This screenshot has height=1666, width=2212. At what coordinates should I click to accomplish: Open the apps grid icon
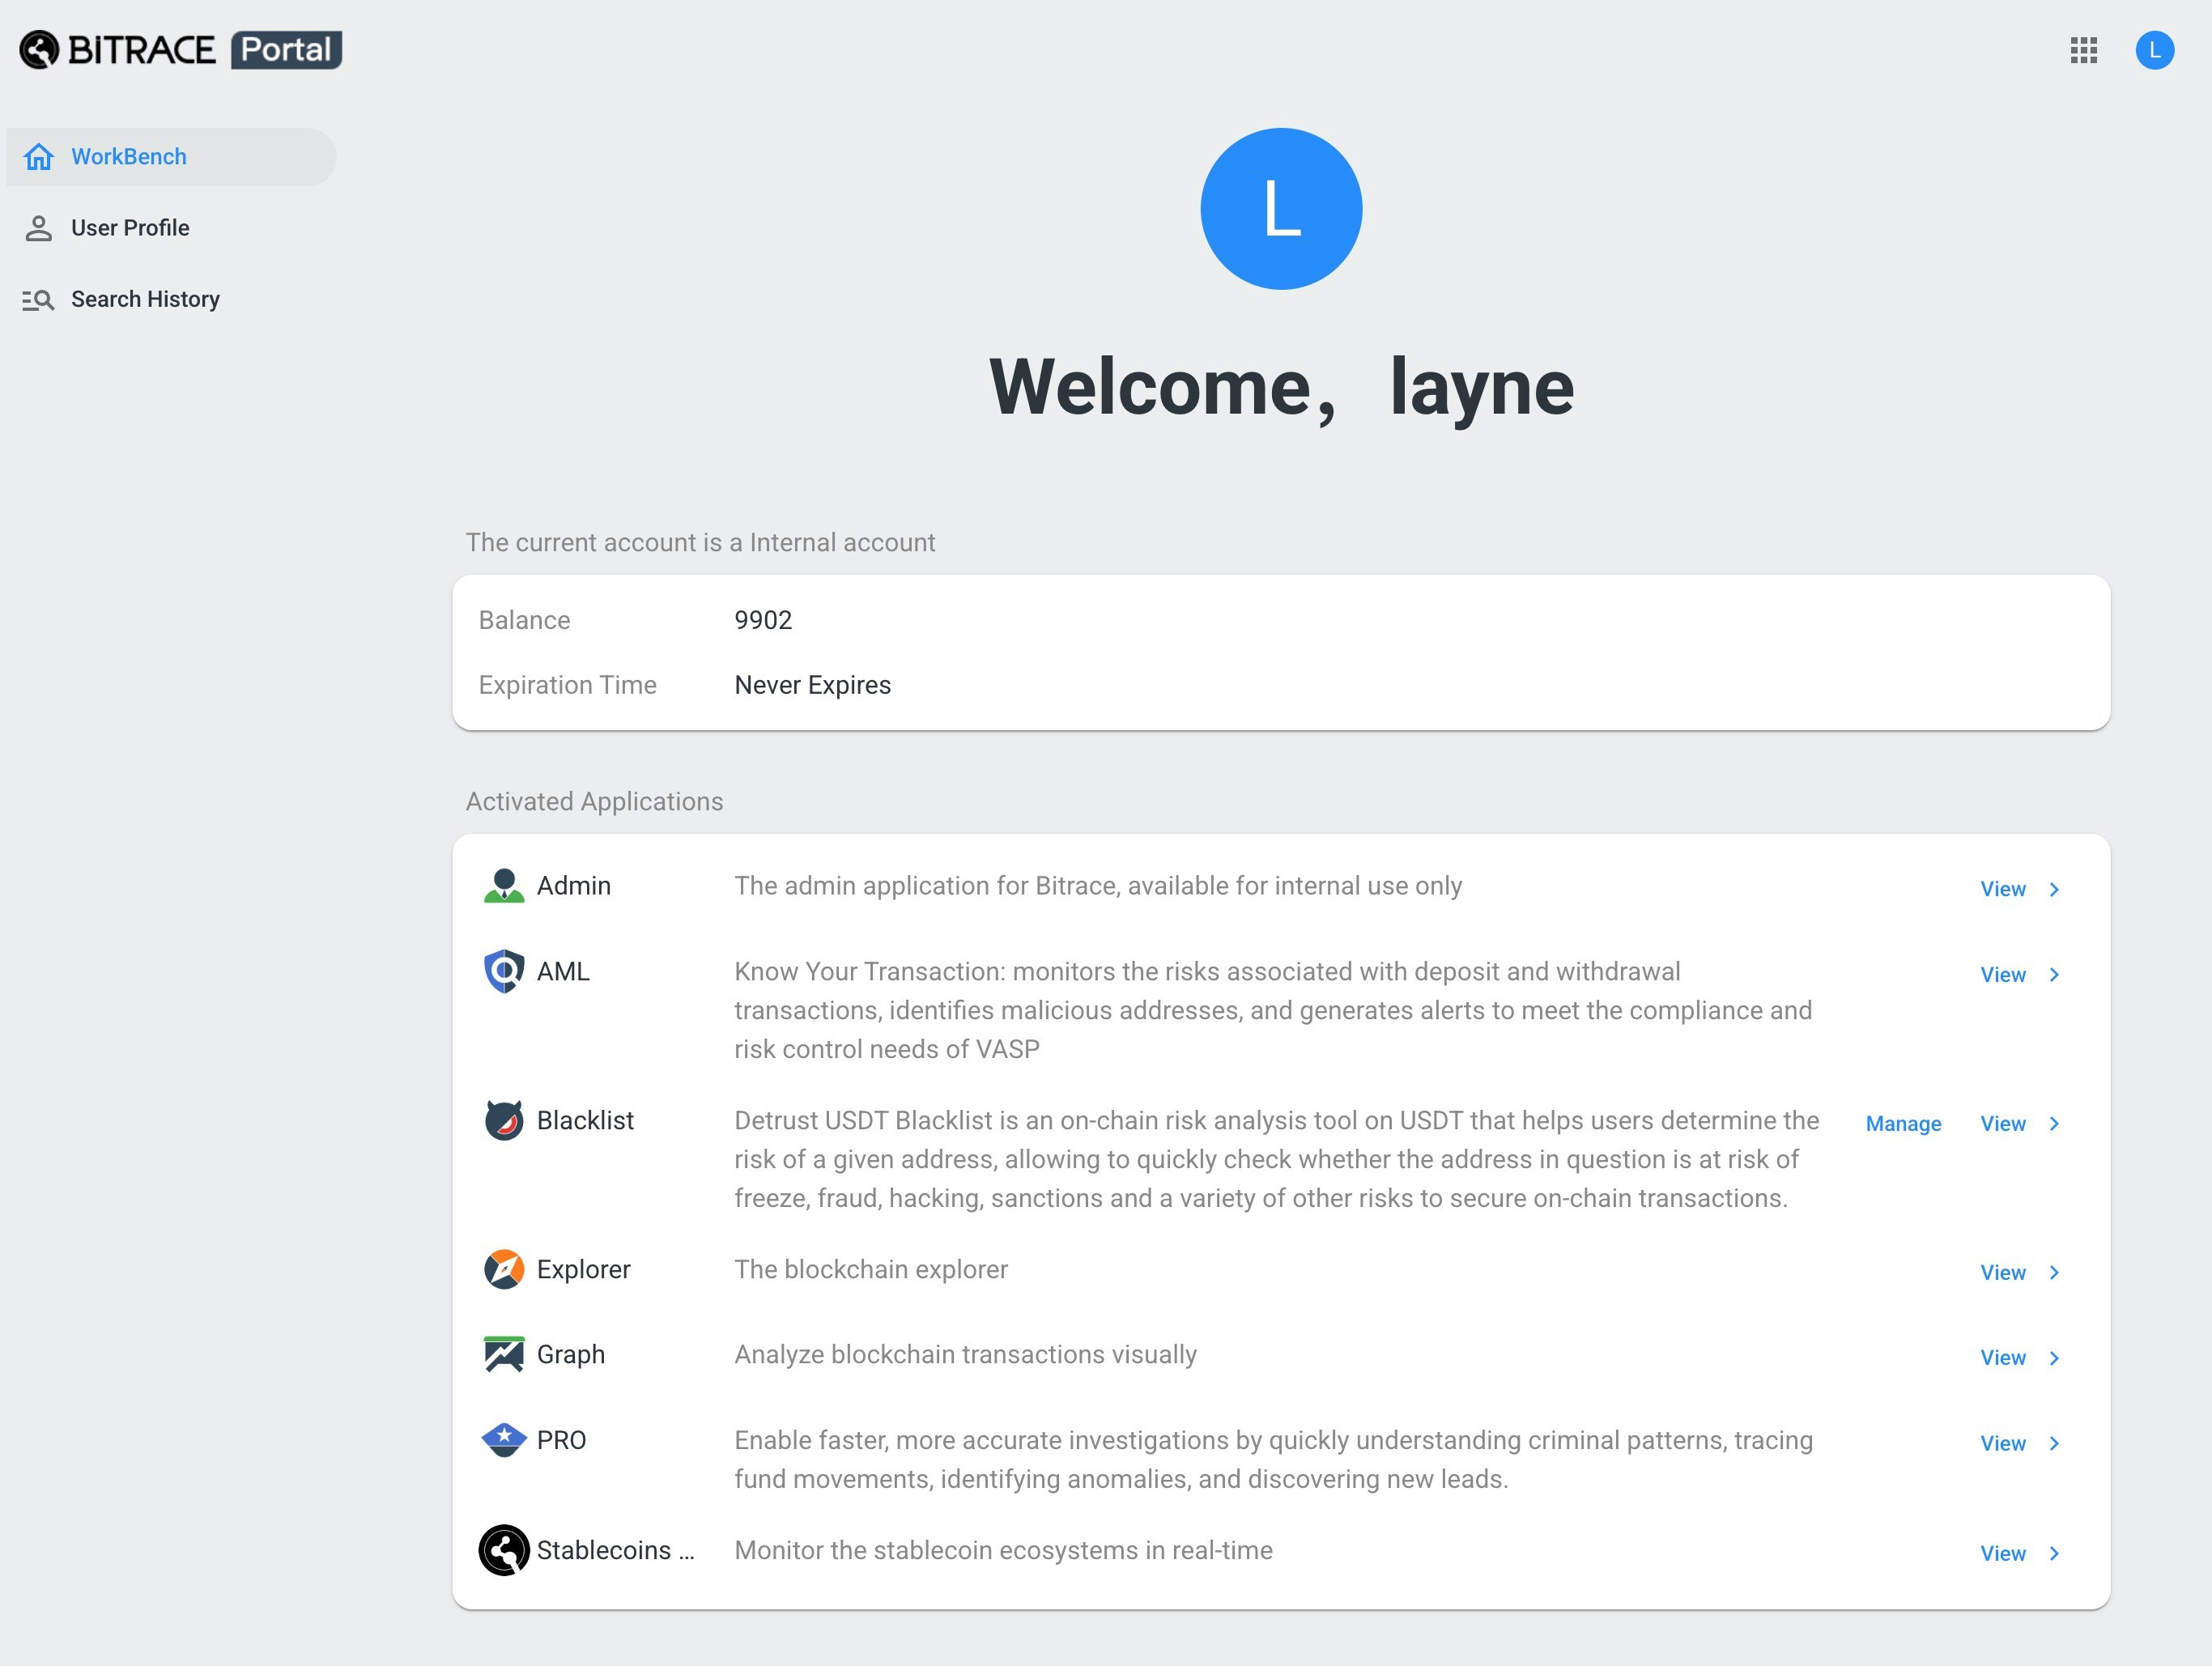point(2083,50)
